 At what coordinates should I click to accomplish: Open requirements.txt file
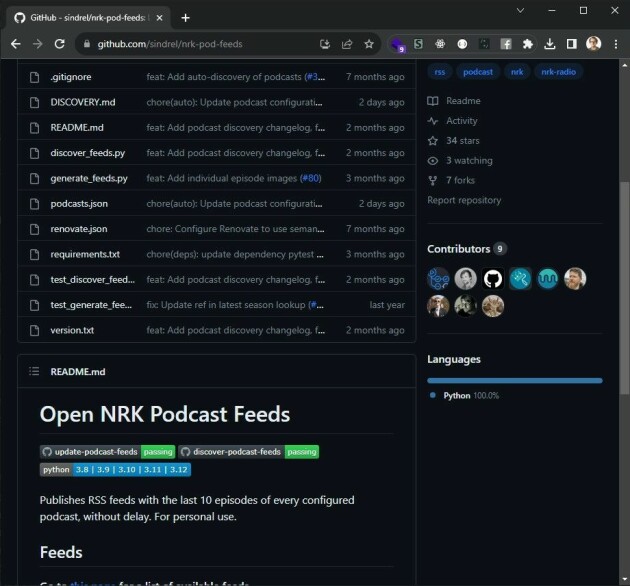click(x=85, y=254)
